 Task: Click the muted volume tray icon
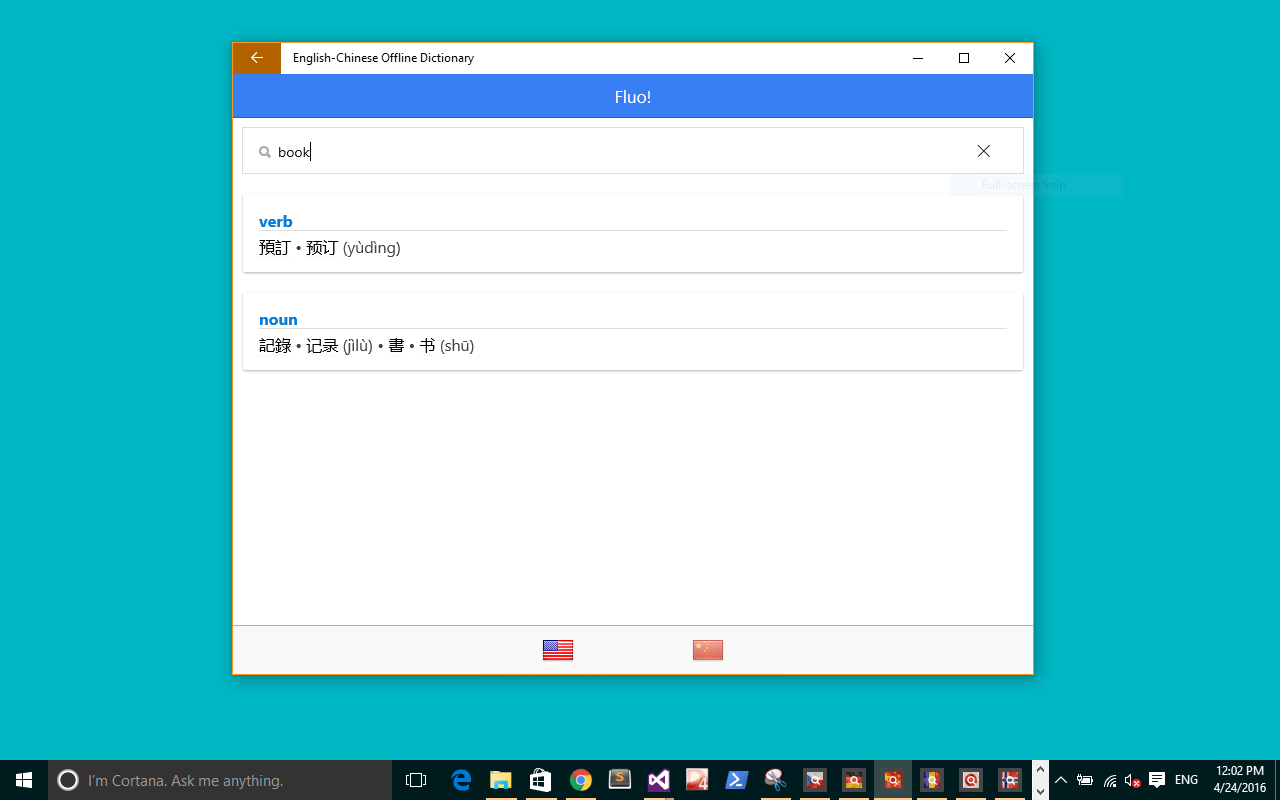coord(1133,780)
